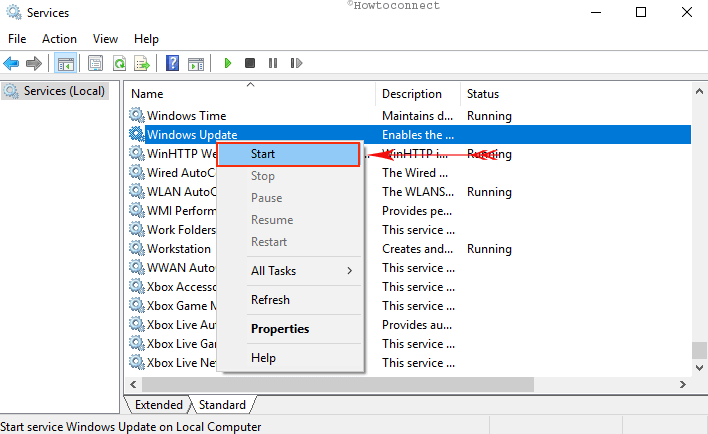708x434 pixels.
Task: Maximize the Services window
Action: click(641, 12)
